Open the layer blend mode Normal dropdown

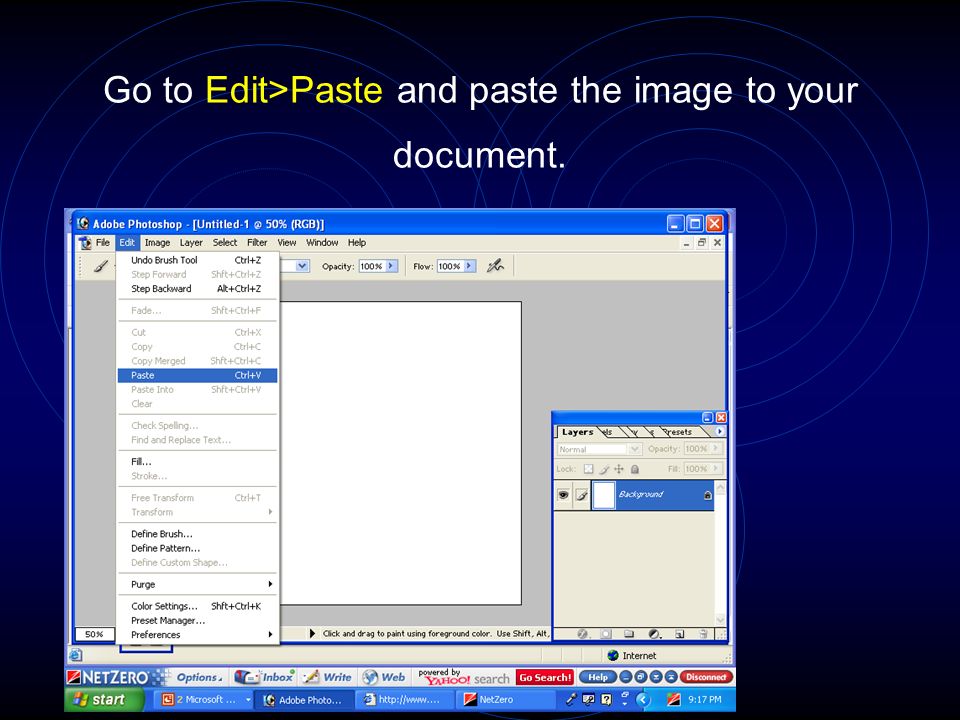coord(599,449)
